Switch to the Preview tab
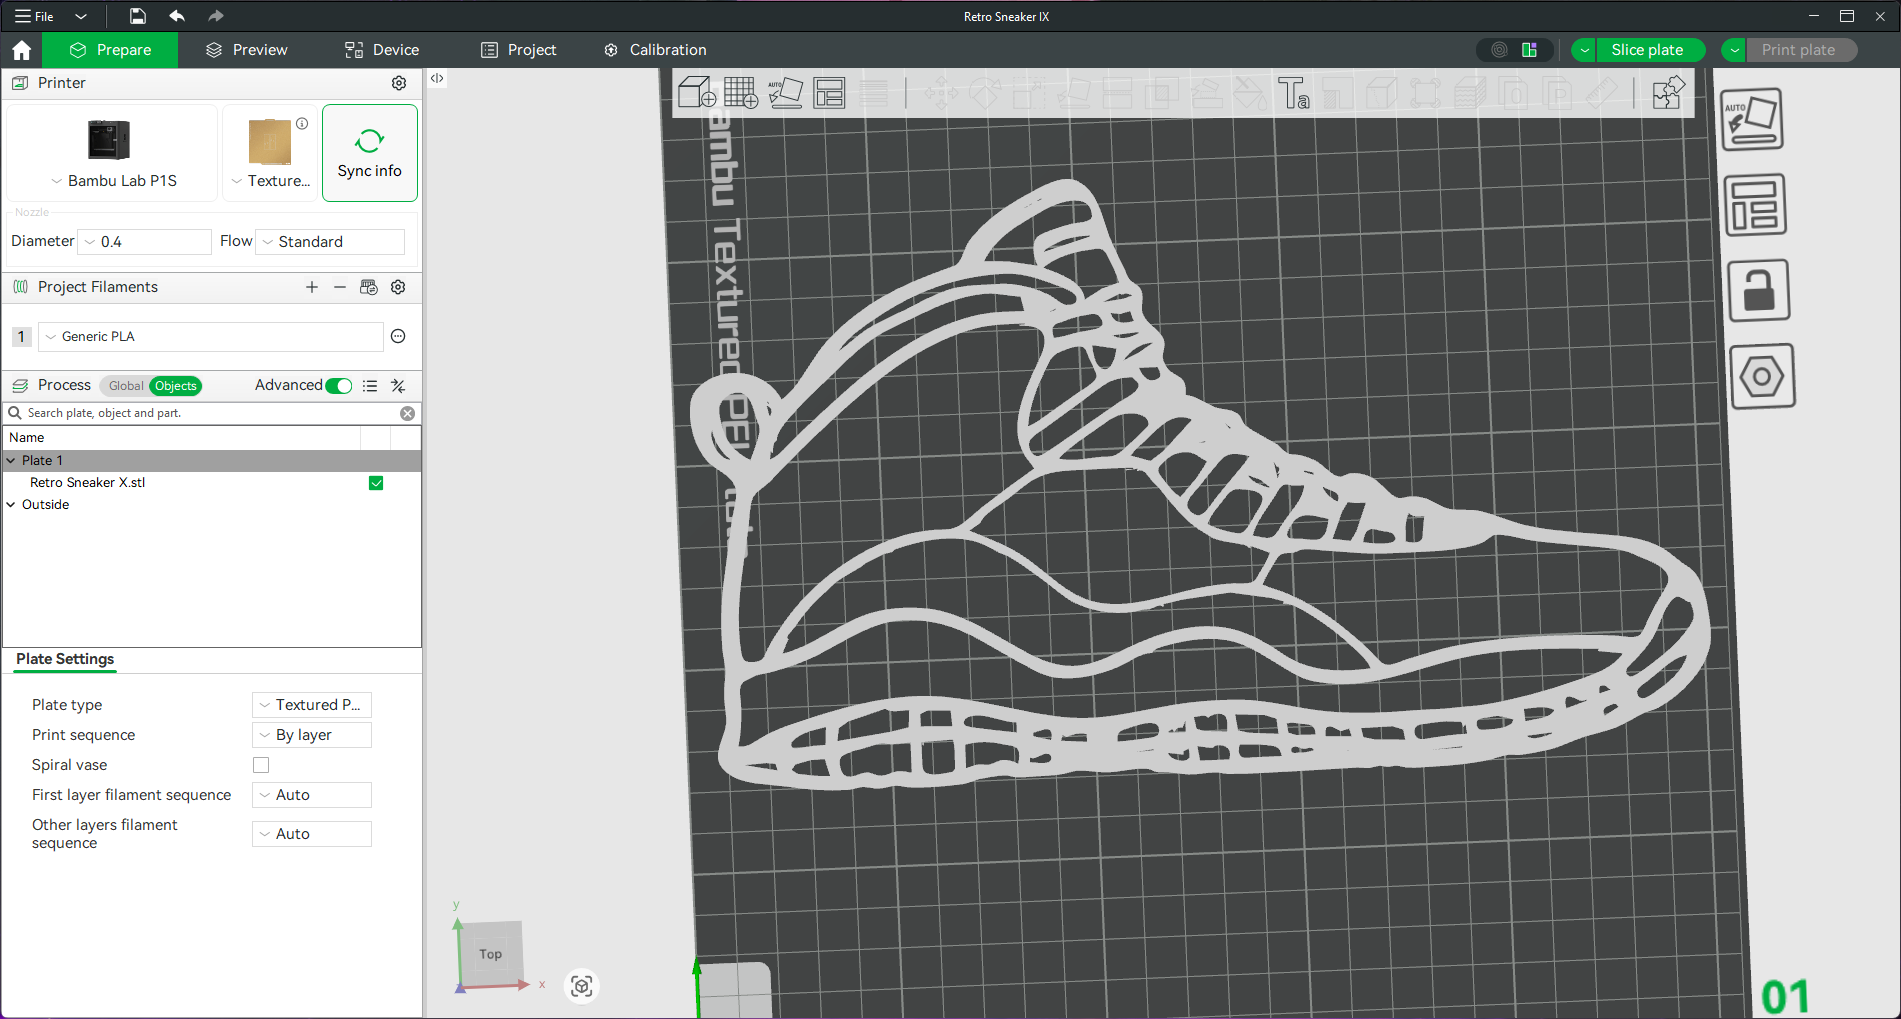 click(x=246, y=50)
